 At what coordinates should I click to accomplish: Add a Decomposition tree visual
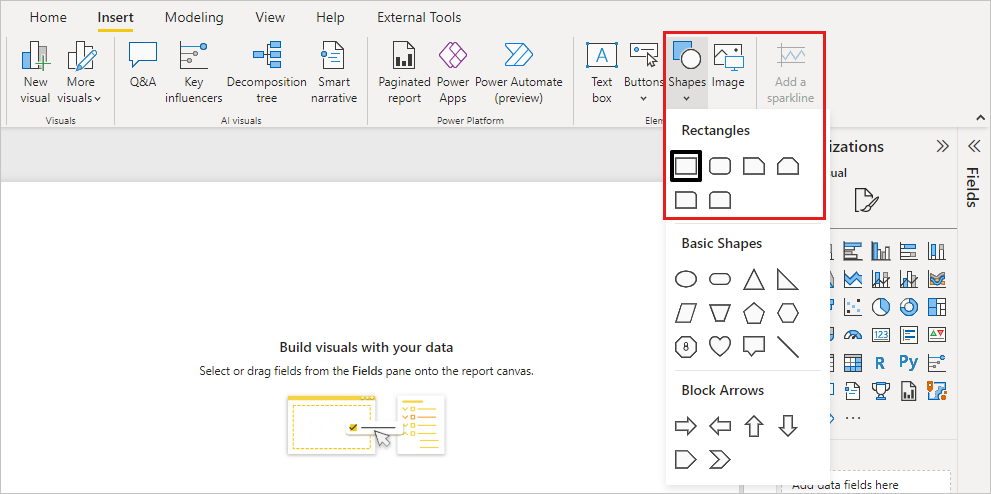pyautogui.click(x=266, y=71)
